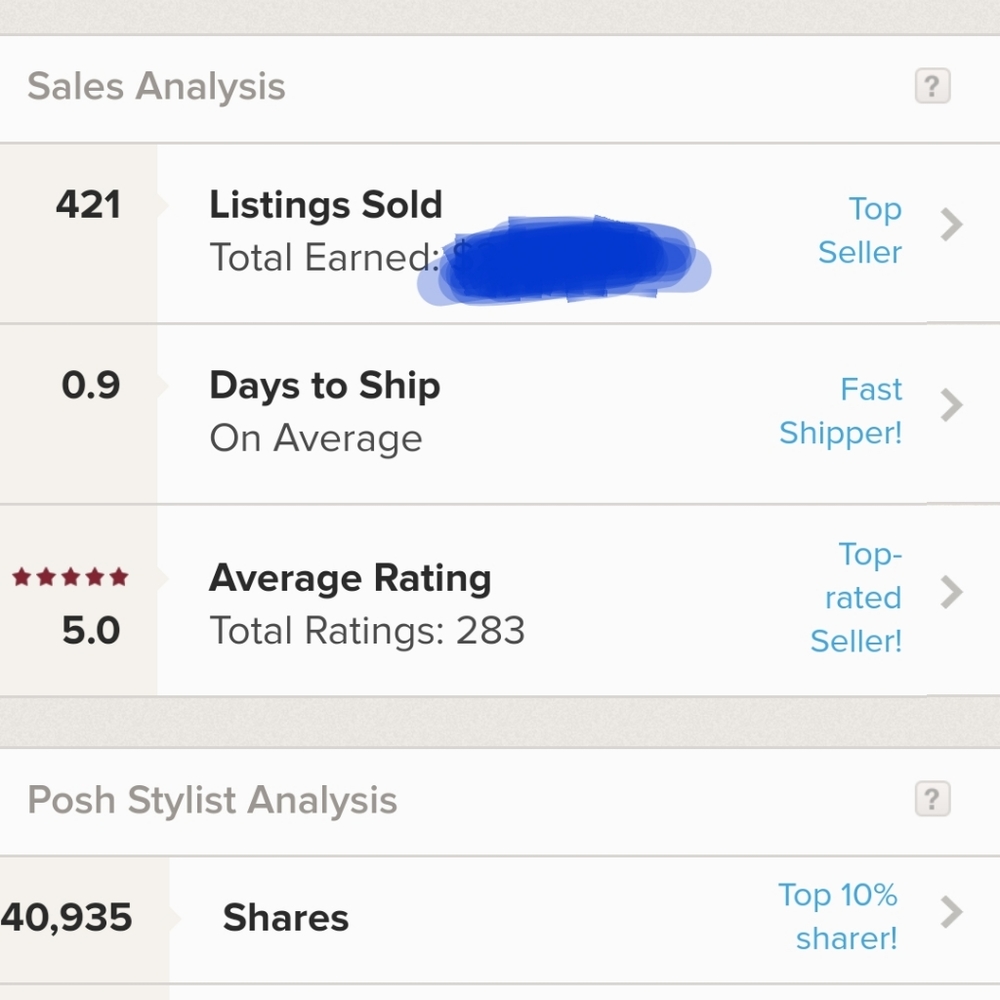The image size is (1000, 1000).
Task: Tap the Top 10% sharer! link
Action: (838, 916)
